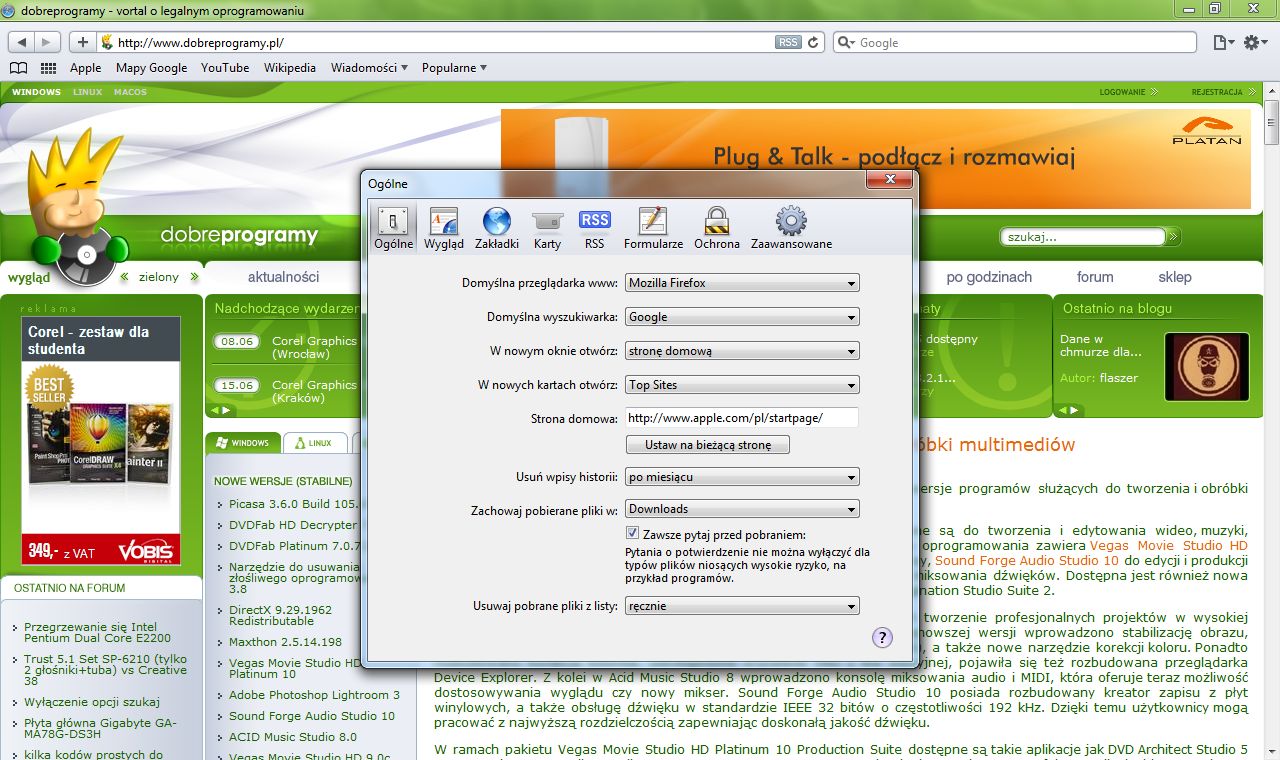
Task: Open the Zaawansowane advanced pane
Action: tap(791, 228)
